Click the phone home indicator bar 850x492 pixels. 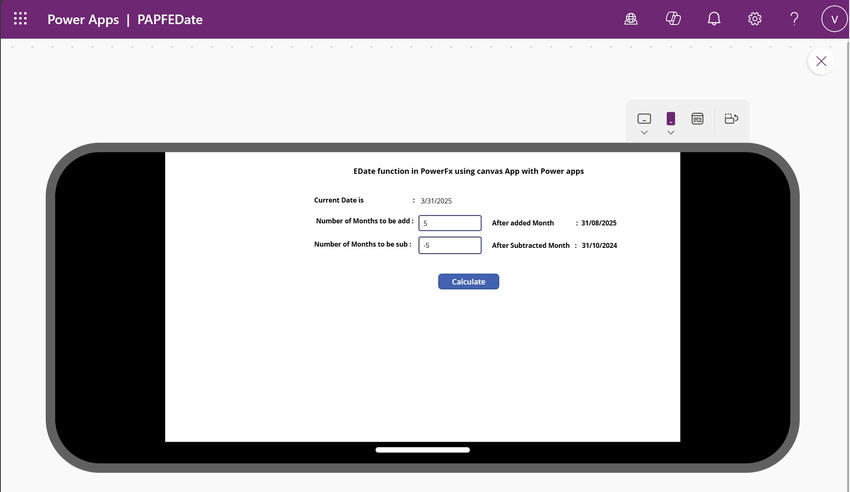[423, 450]
